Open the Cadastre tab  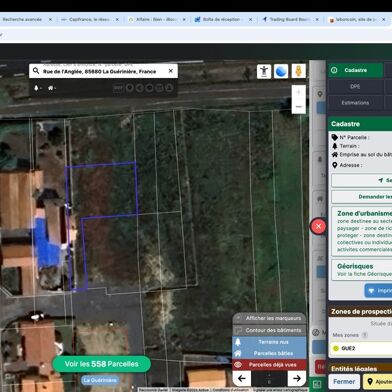pyautogui.click(x=355, y=70)
